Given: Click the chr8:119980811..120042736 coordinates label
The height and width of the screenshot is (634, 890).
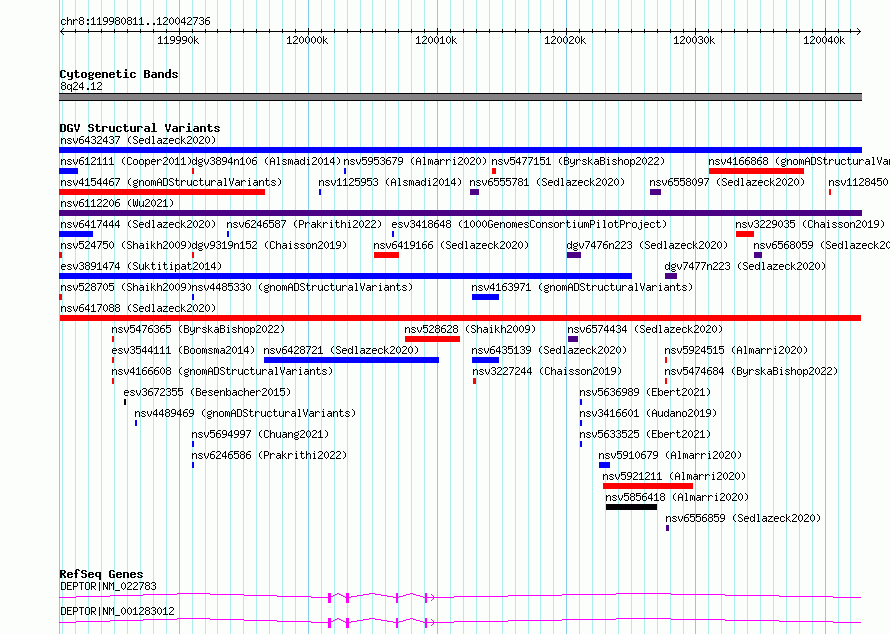Looking at the screenshot, I should pos(135,21).
